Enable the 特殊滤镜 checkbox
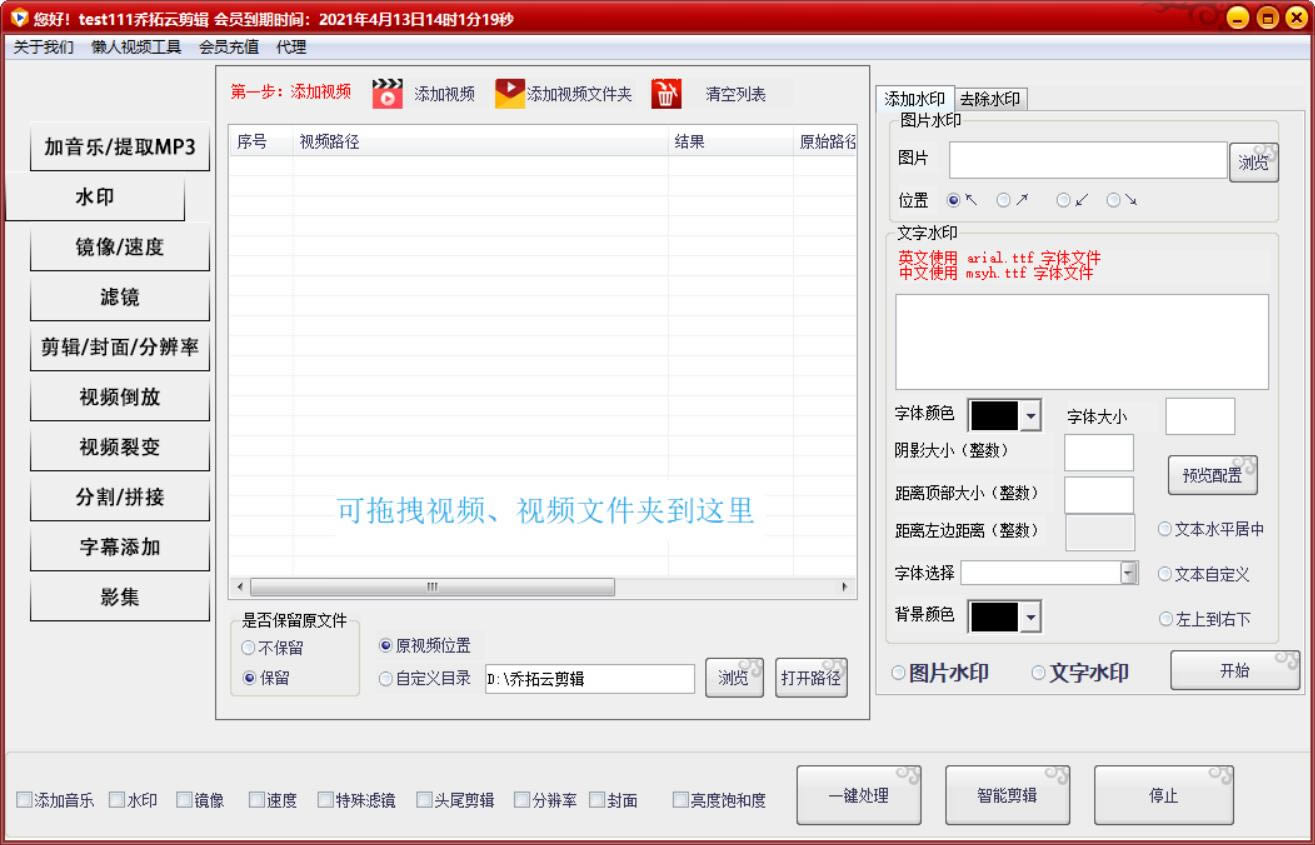 [326, 800]
